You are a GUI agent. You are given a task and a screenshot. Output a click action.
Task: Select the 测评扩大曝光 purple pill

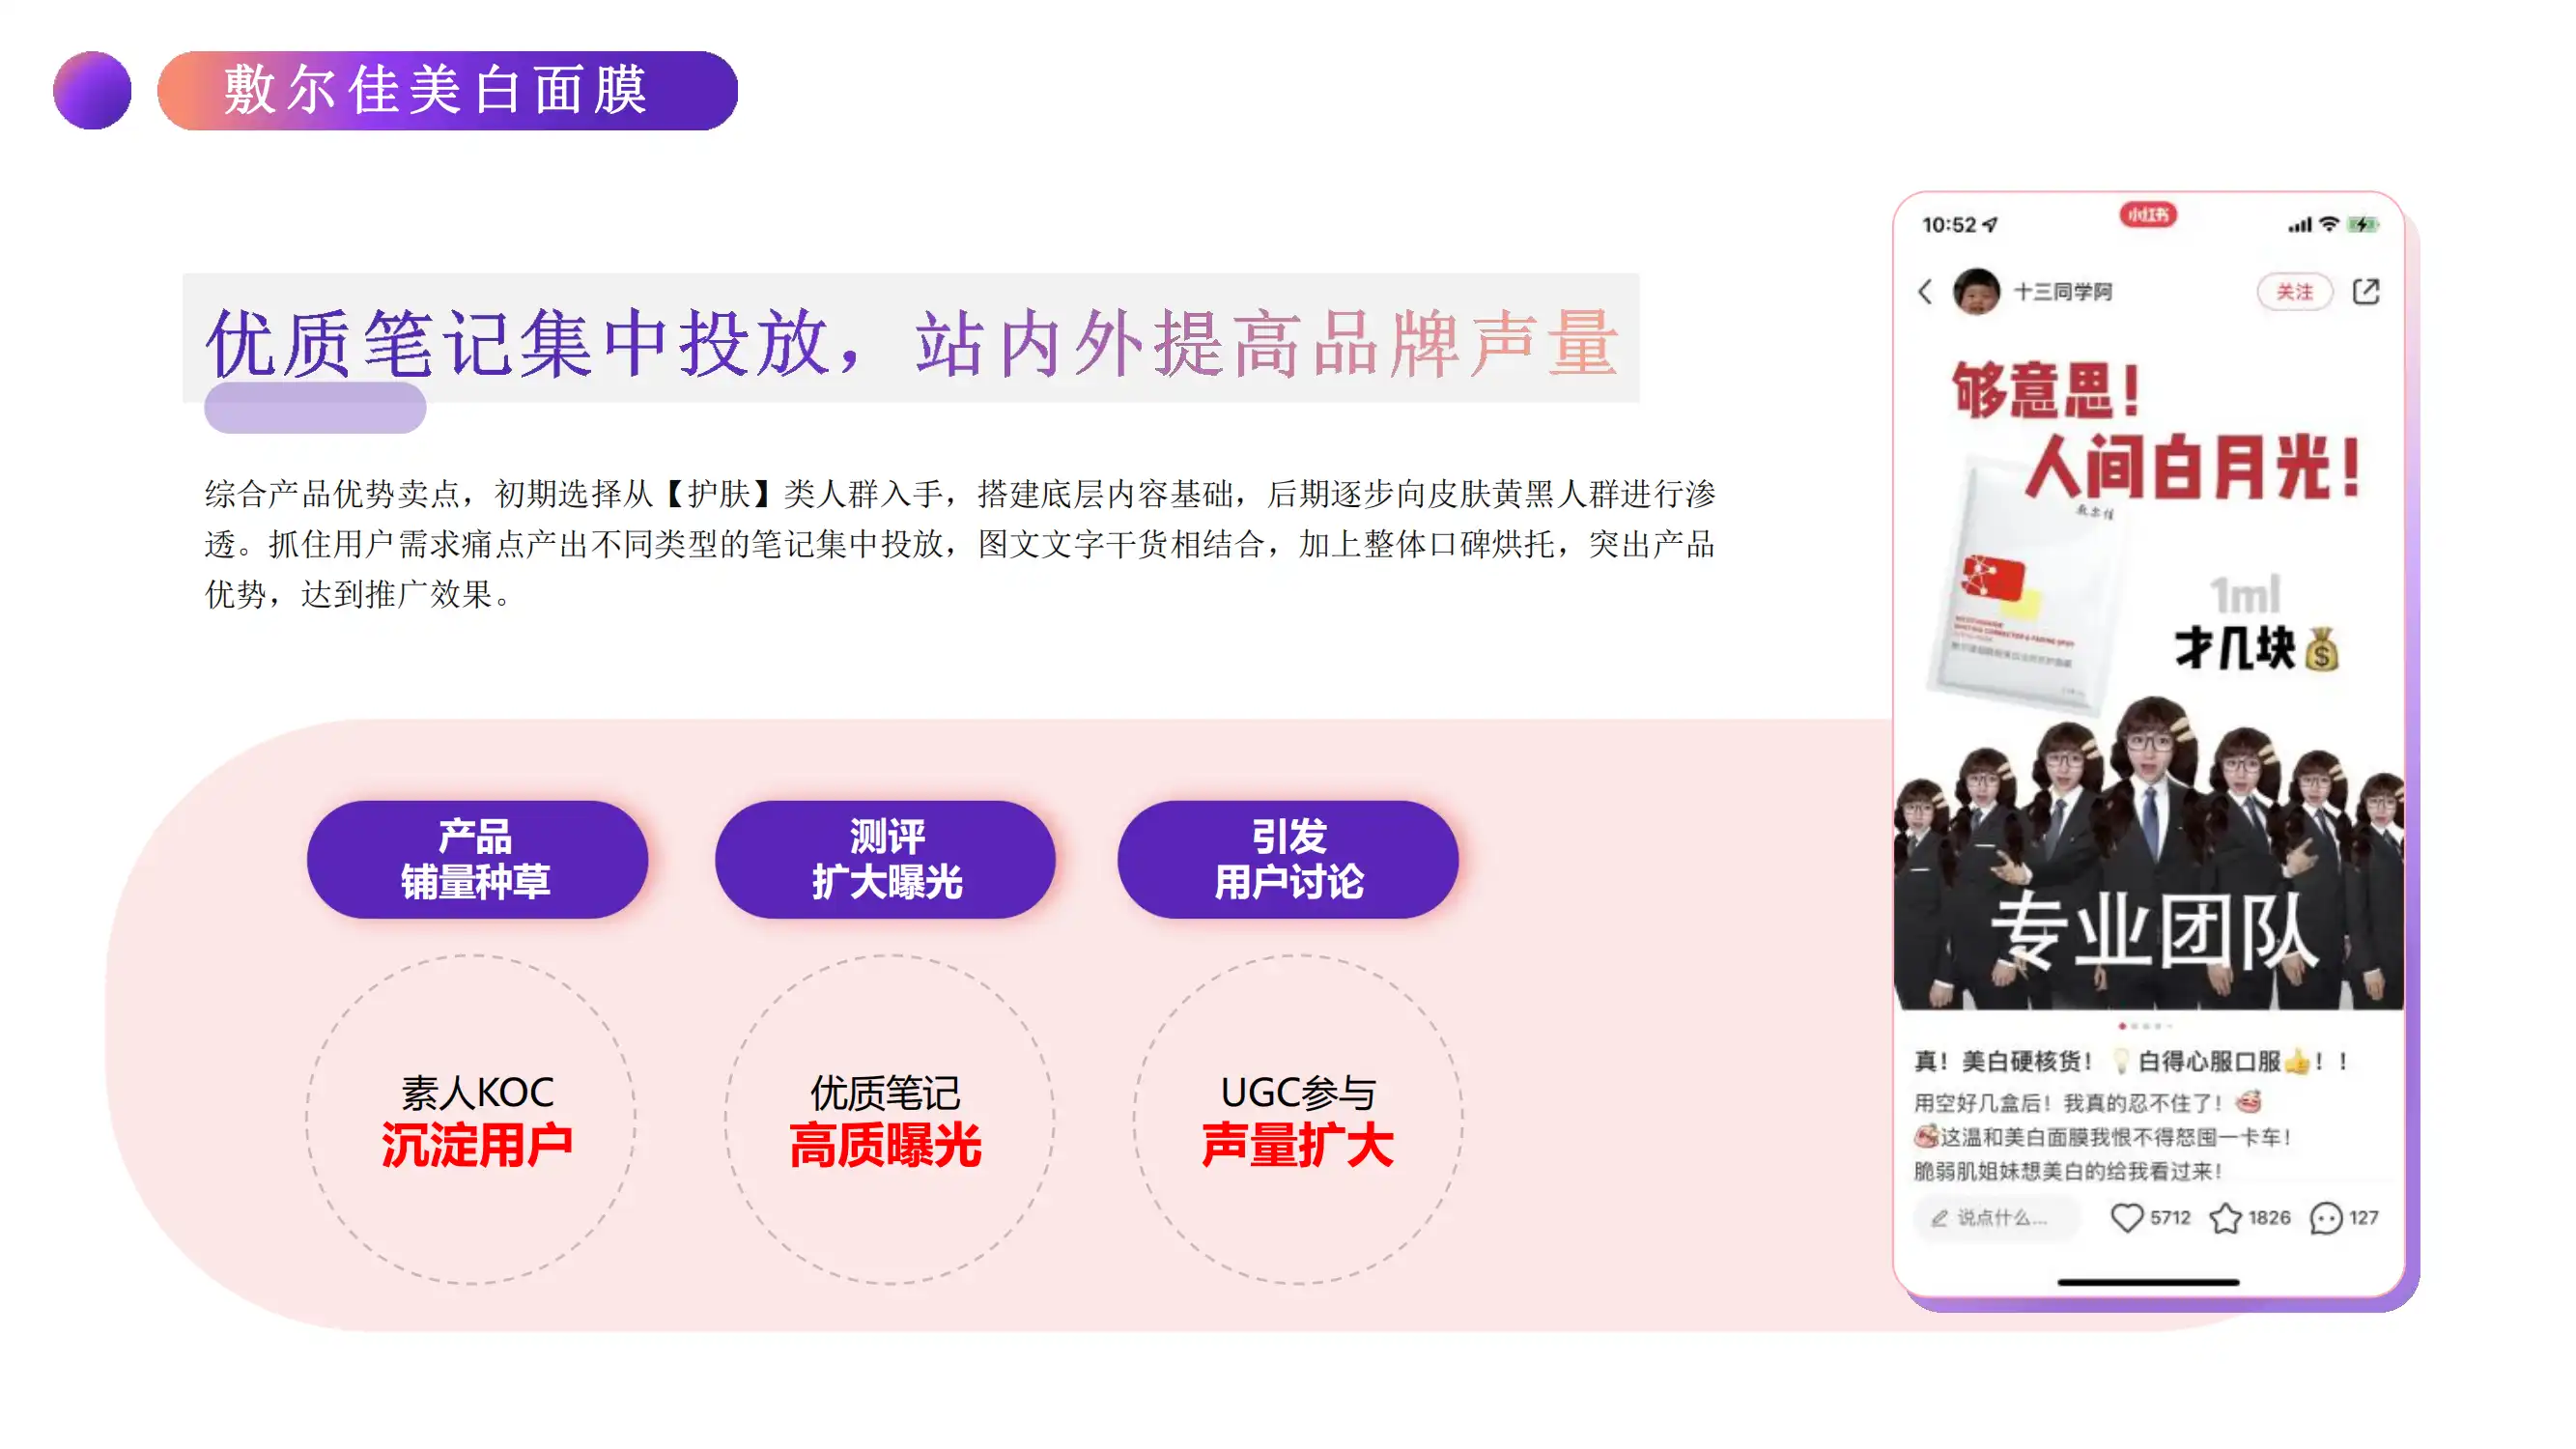[x=886, y=859]
